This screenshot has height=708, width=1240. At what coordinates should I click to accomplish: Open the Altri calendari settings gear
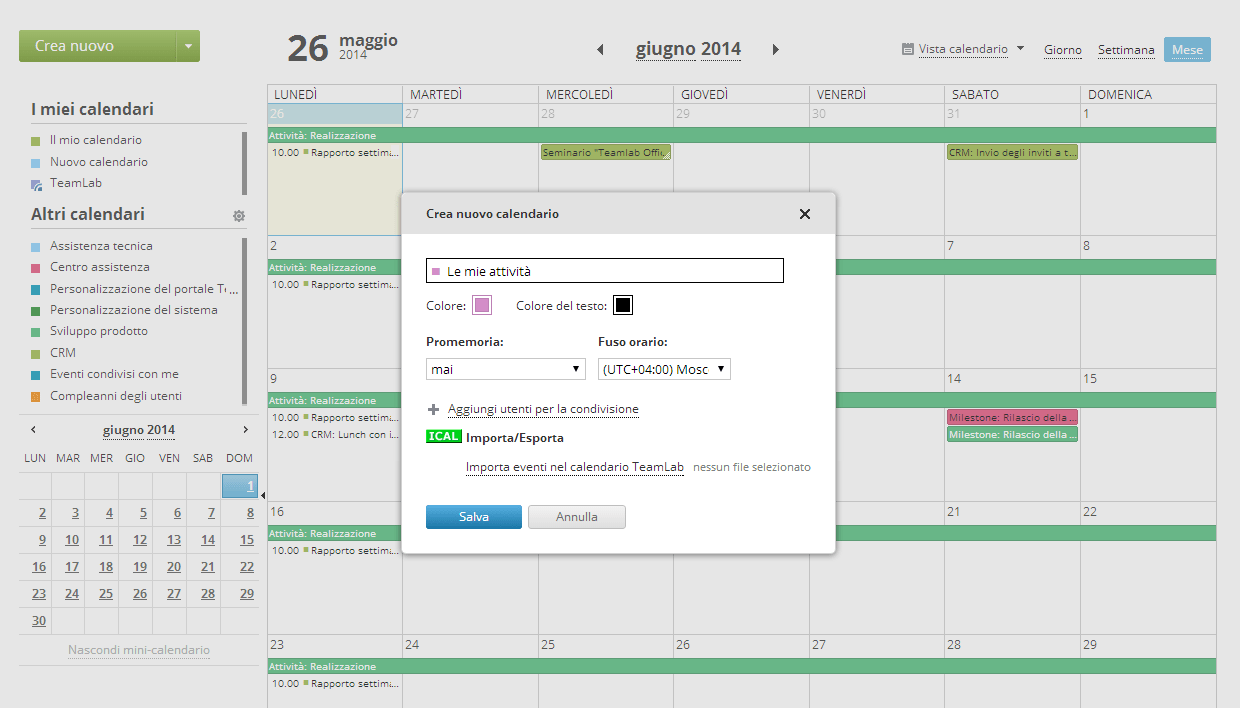239,215
